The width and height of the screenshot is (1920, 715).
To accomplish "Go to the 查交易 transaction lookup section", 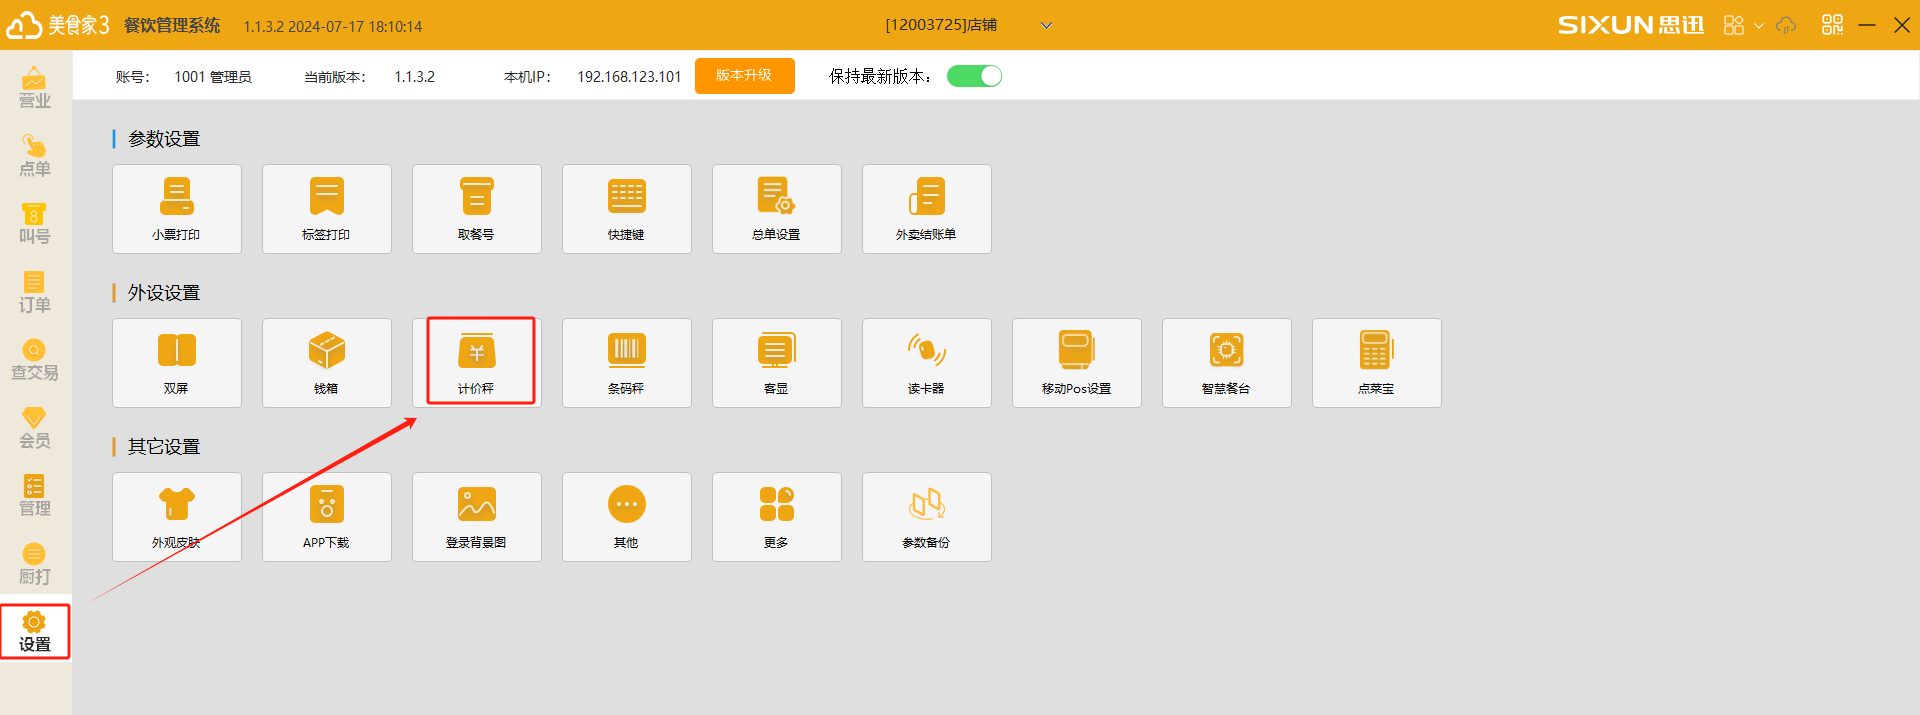I will (35, 360).
